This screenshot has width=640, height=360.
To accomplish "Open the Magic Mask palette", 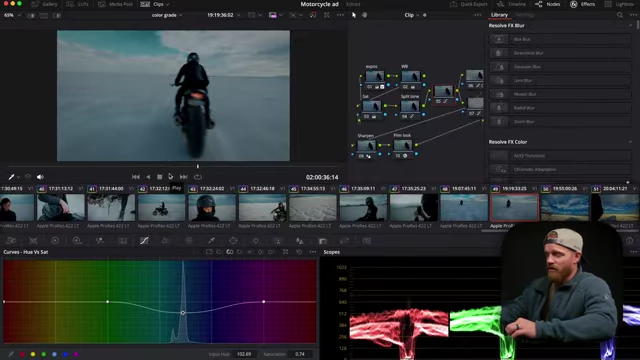I will [x=278, y=241].
